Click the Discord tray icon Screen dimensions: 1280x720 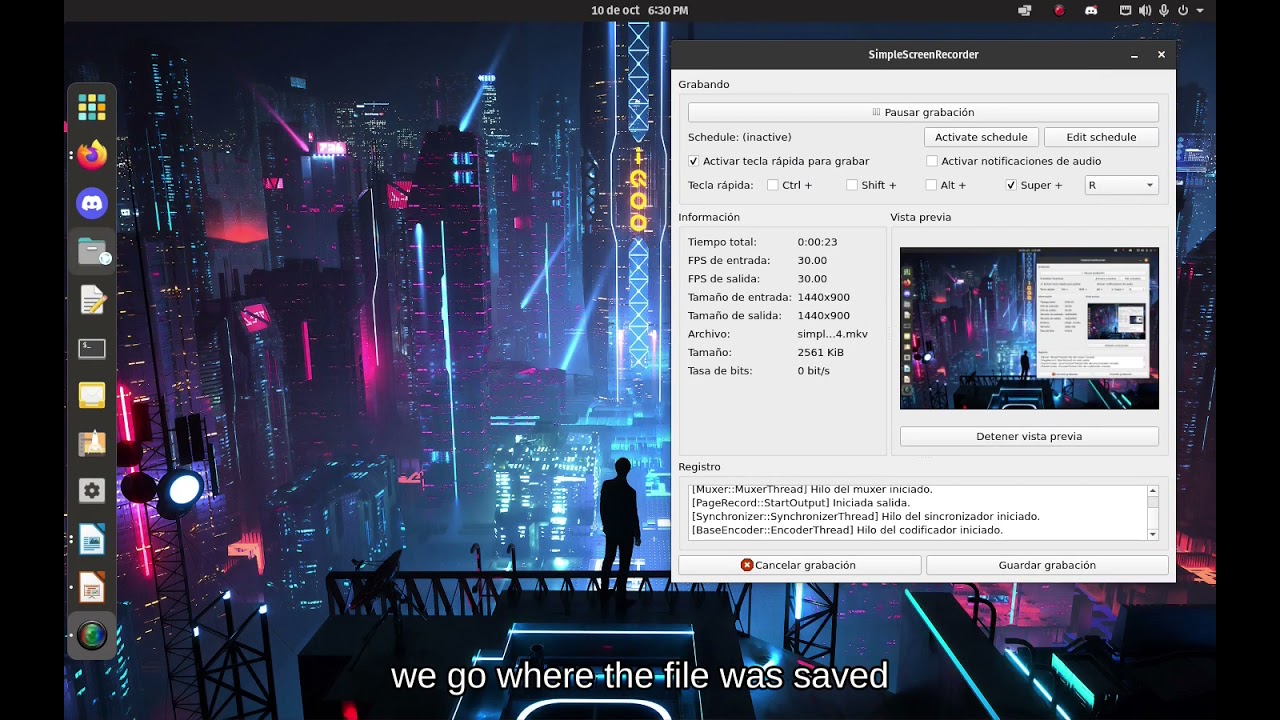click(x=1091, y=10)
